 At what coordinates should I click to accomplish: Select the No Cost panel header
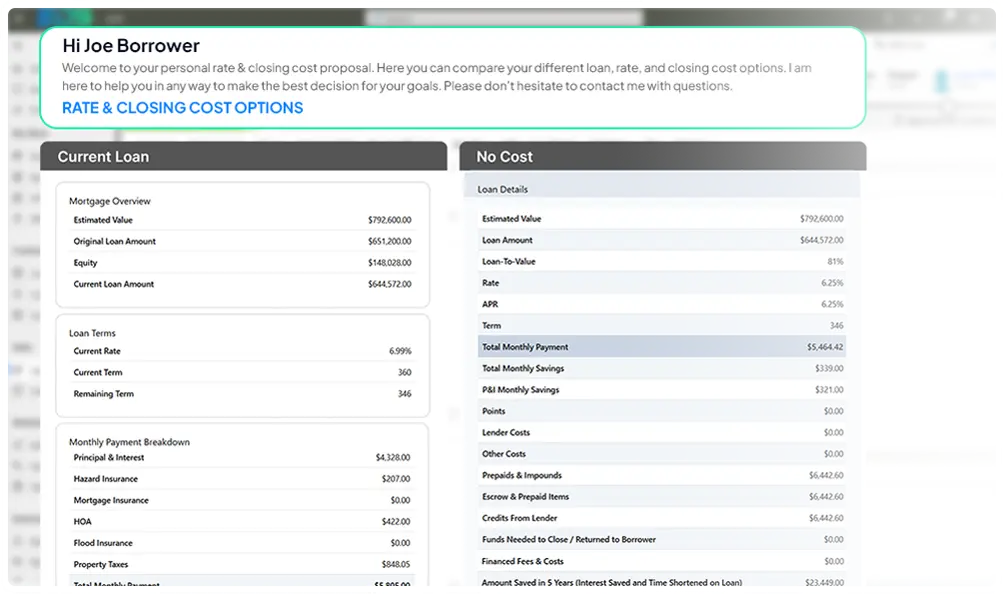504,157
